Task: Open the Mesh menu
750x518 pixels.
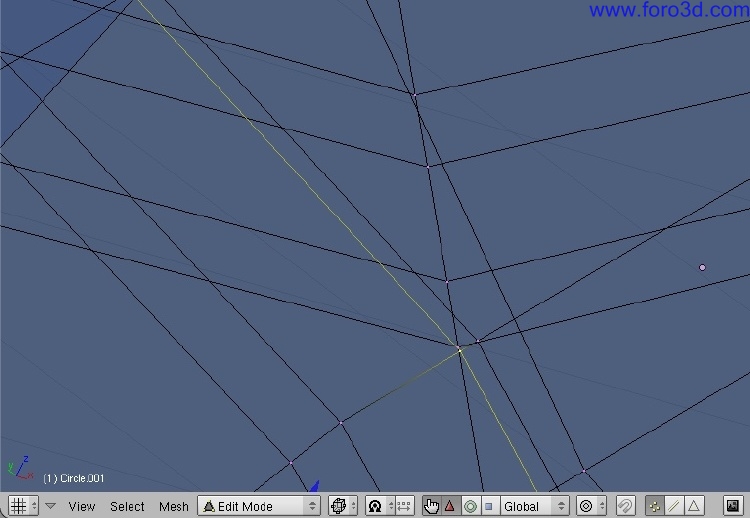Action: point(174,506)
